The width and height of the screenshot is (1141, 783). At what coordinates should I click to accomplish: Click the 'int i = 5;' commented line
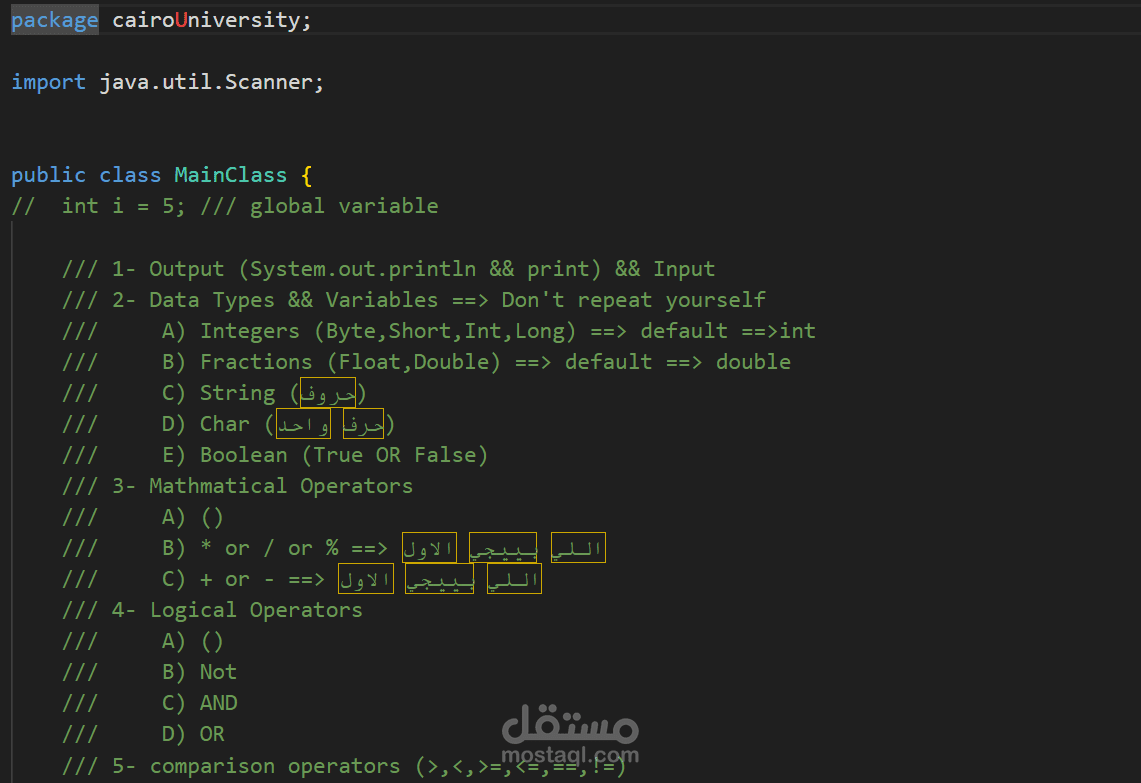(x=225, y=207)
